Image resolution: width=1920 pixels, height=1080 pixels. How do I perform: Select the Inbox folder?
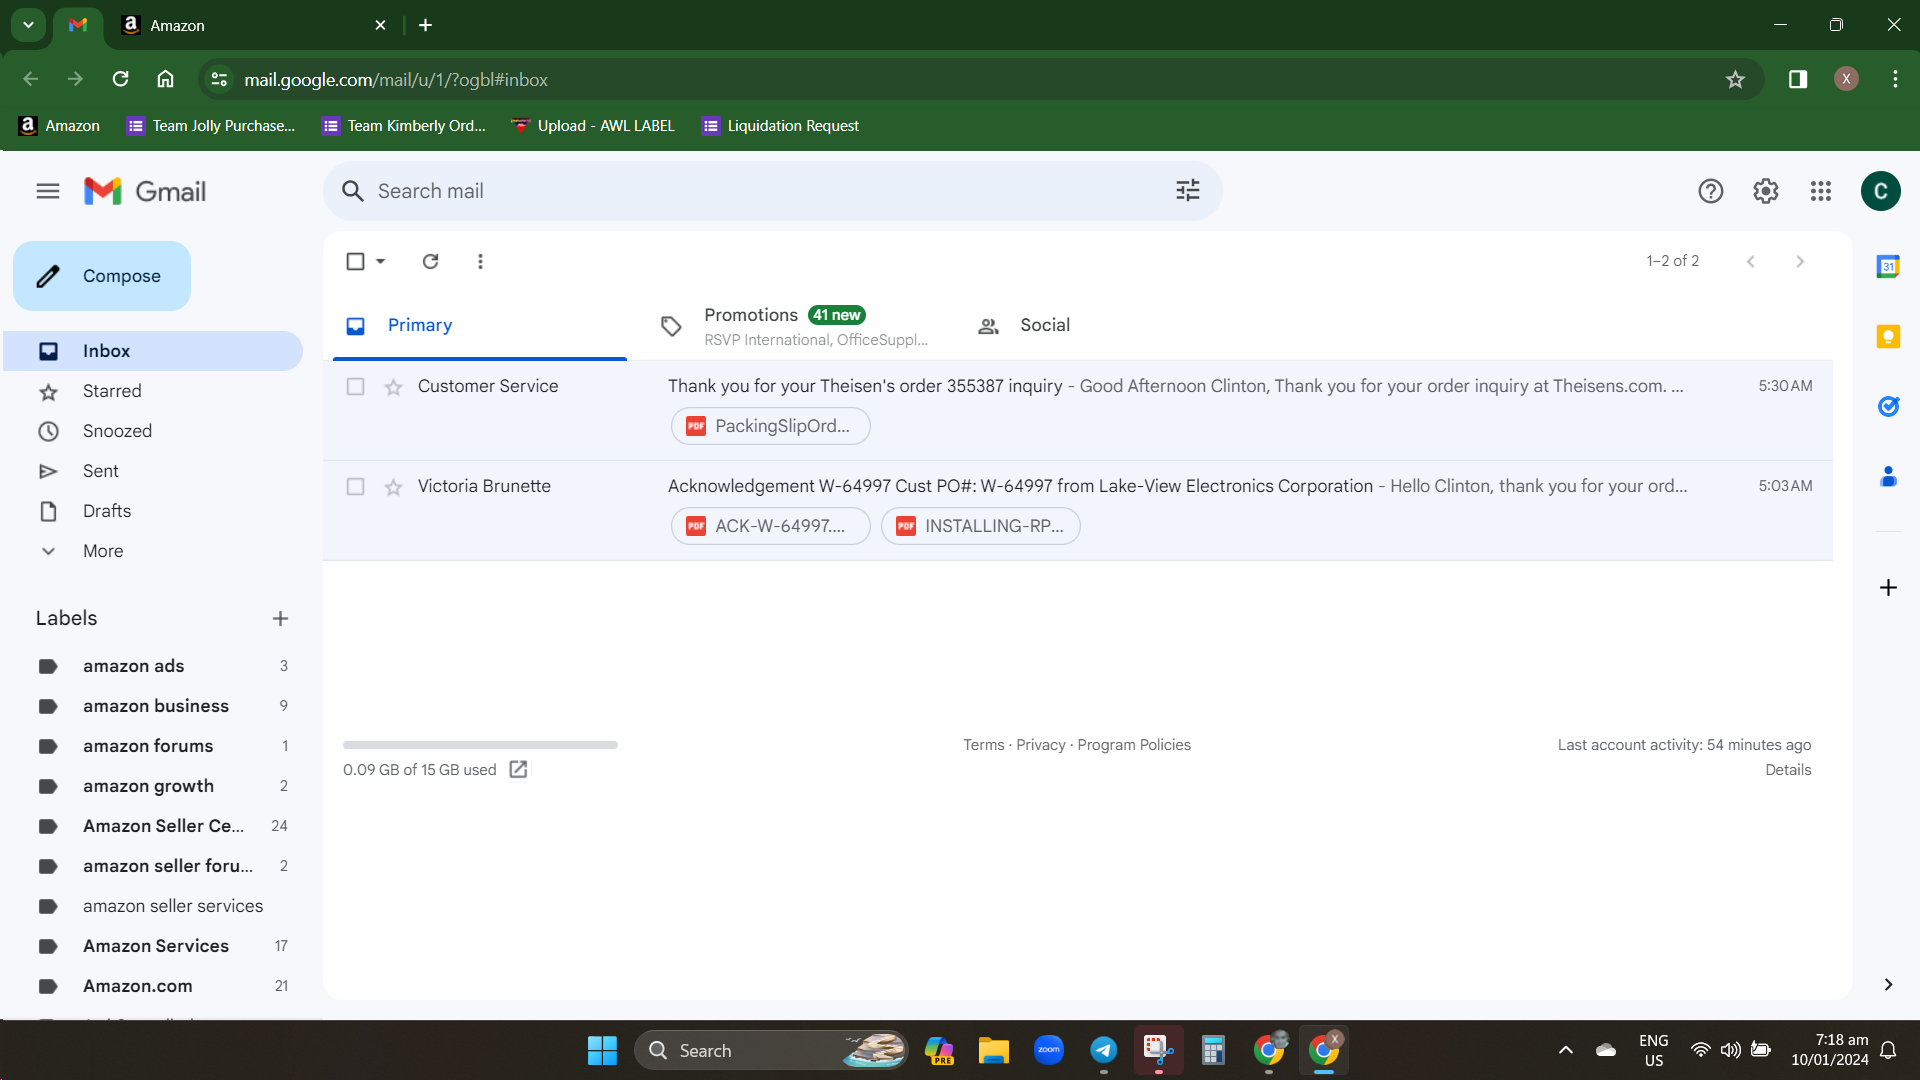pyautogui.click(x=152, y=351)
